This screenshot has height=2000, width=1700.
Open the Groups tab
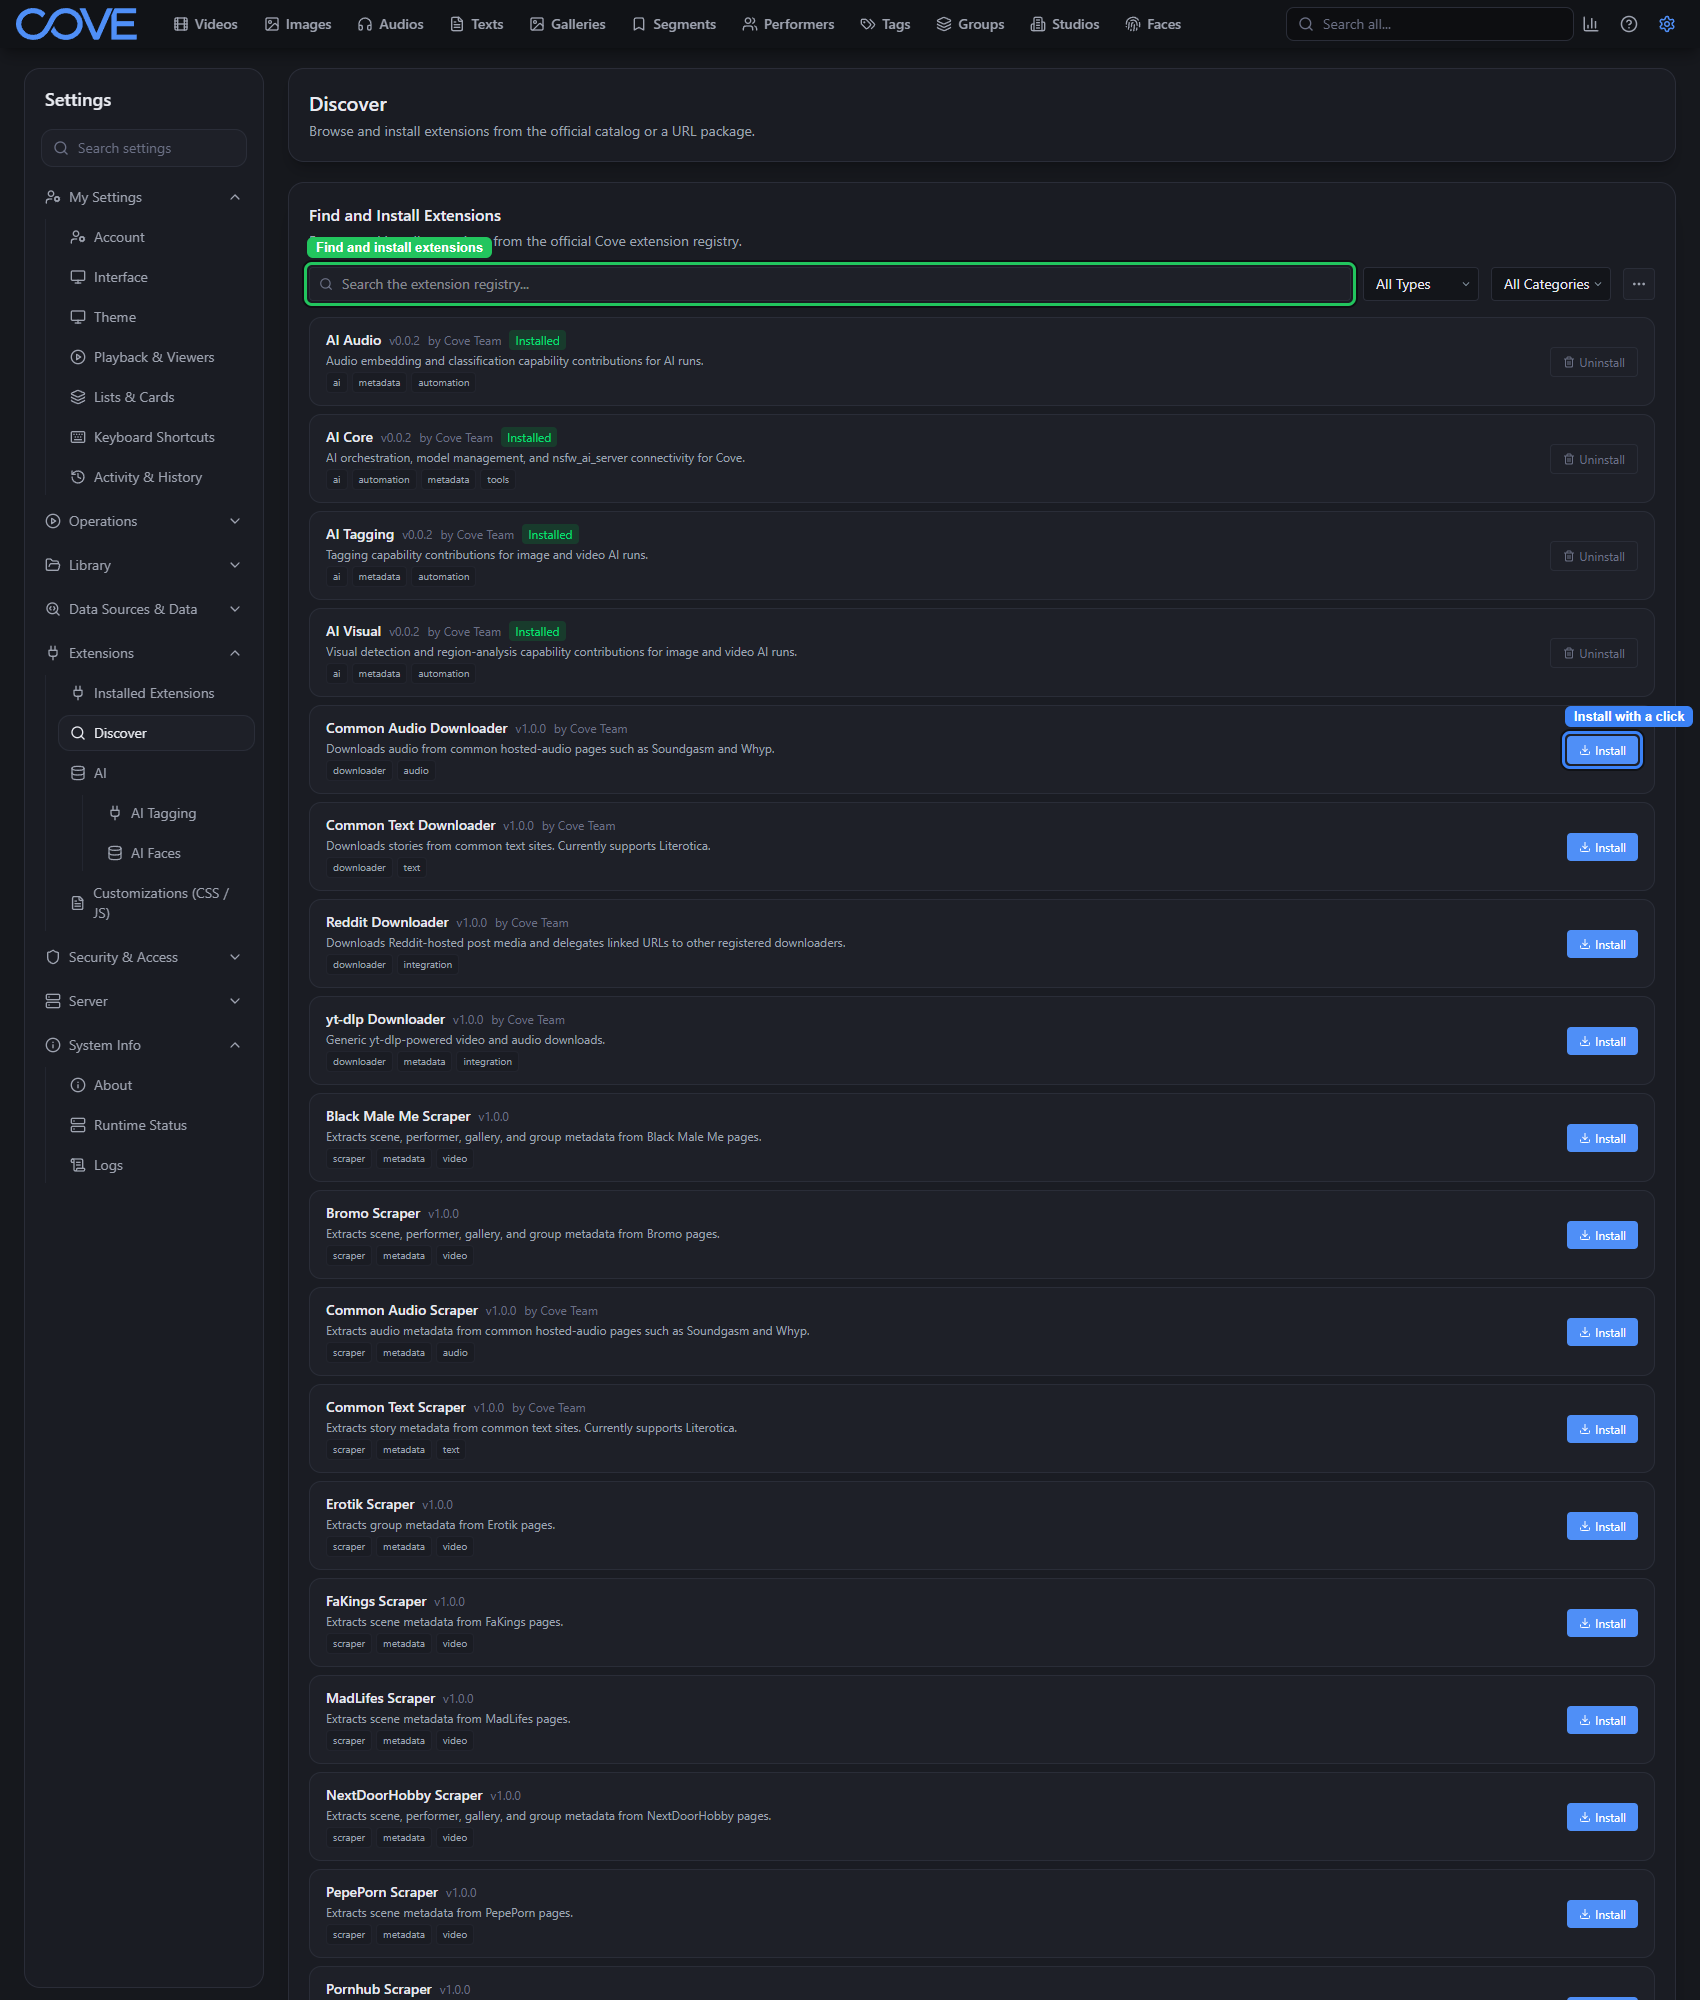970,24
